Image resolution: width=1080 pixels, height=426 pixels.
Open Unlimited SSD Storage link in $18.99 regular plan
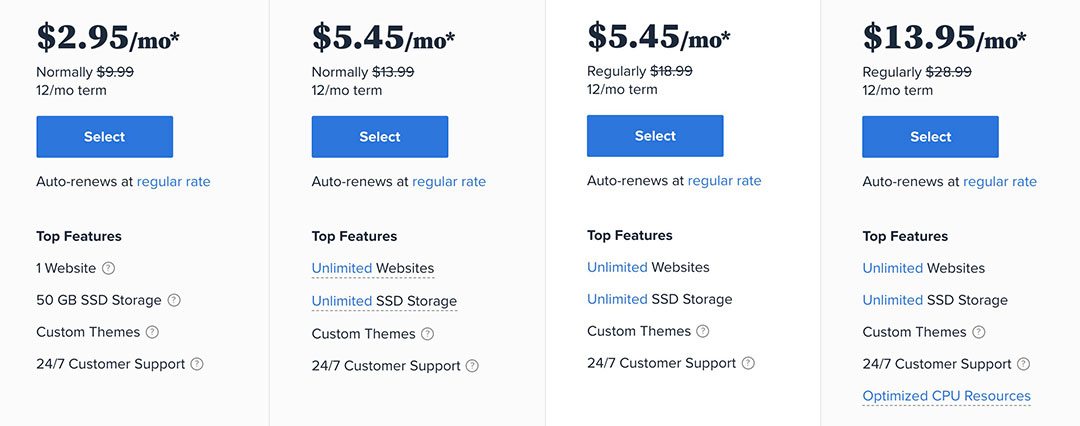(x=618, y=299)
